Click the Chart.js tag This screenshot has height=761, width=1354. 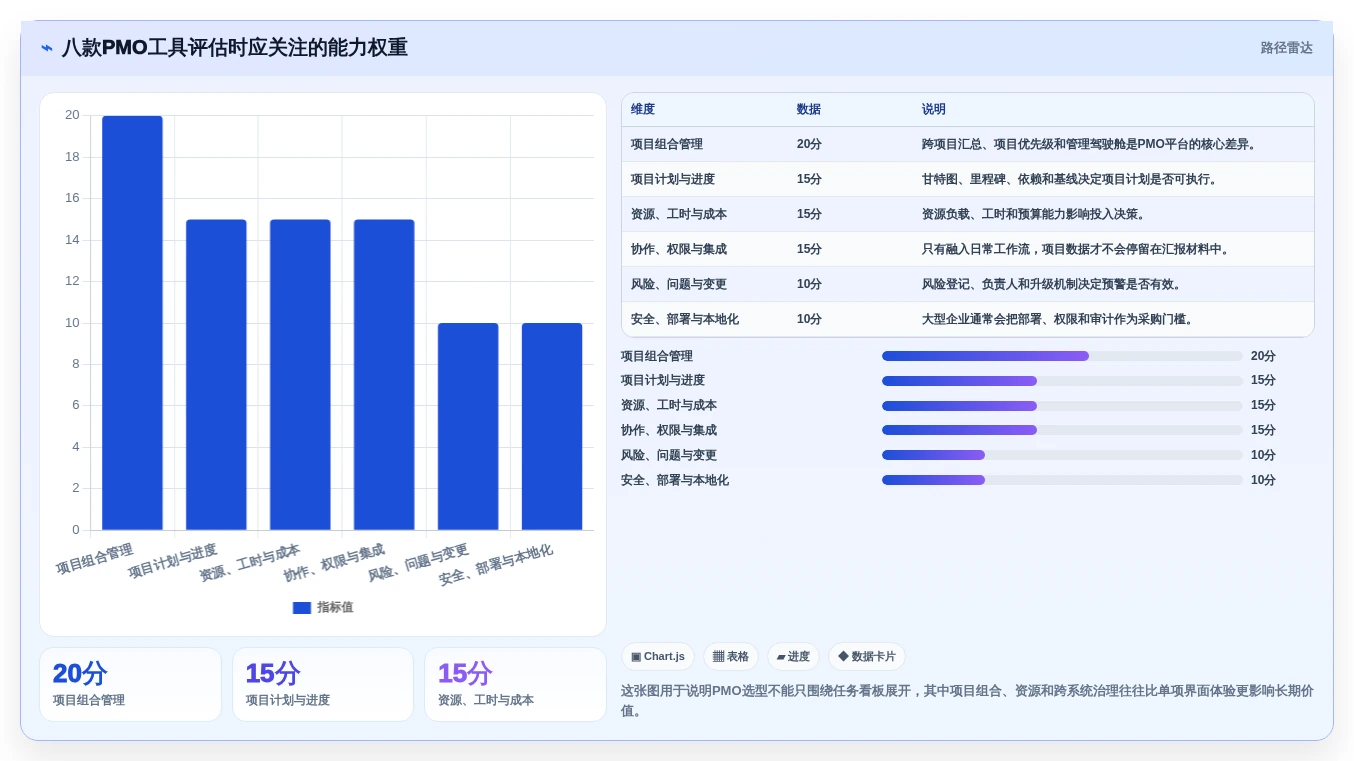click(x=658, y=657)
